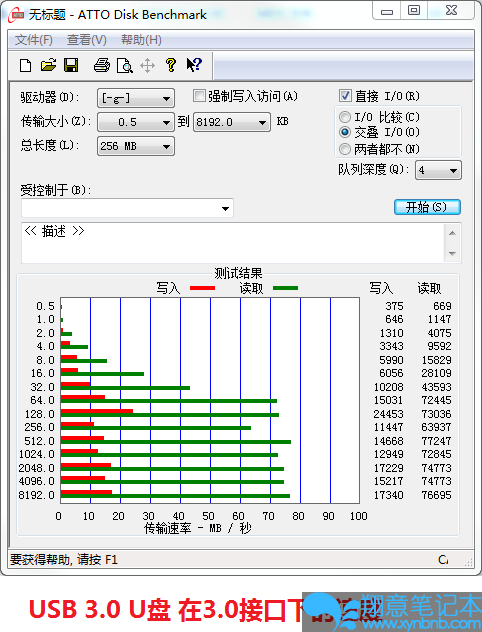The width and height of the screenshot is (482, 632).
Task: Click the 传输速率 - MB / 秒 axis label
Action: pyautogui.click(x=198, y=528)
